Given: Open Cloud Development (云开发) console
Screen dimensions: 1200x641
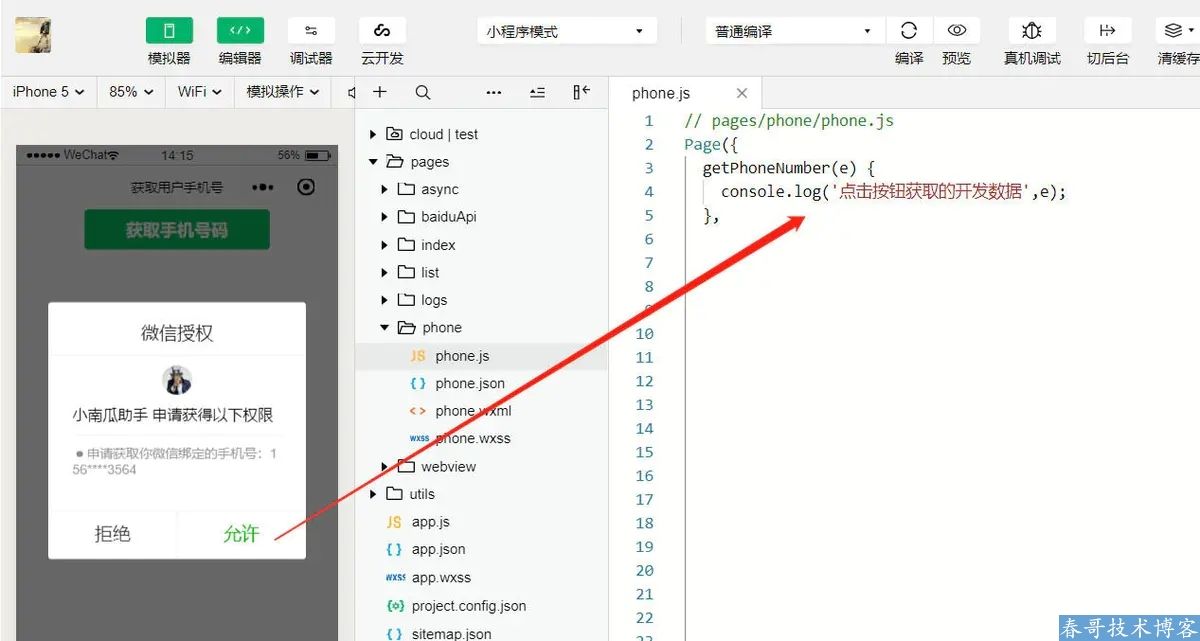Looking at the screenshot, I should pos(382,31).
